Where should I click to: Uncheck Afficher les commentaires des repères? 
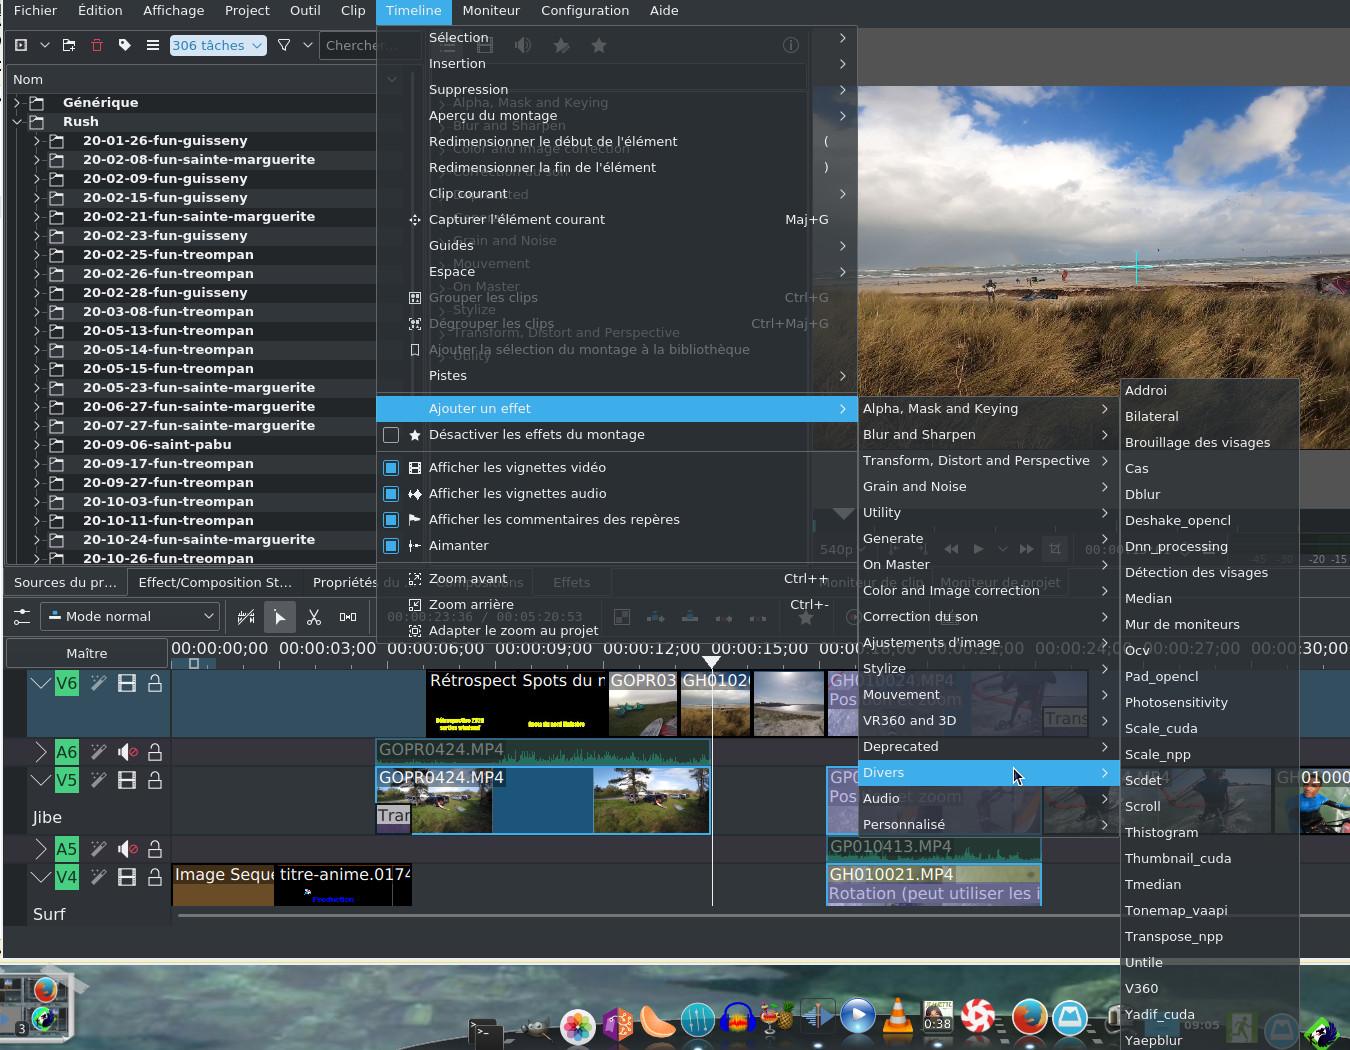(x=391, y=520)
